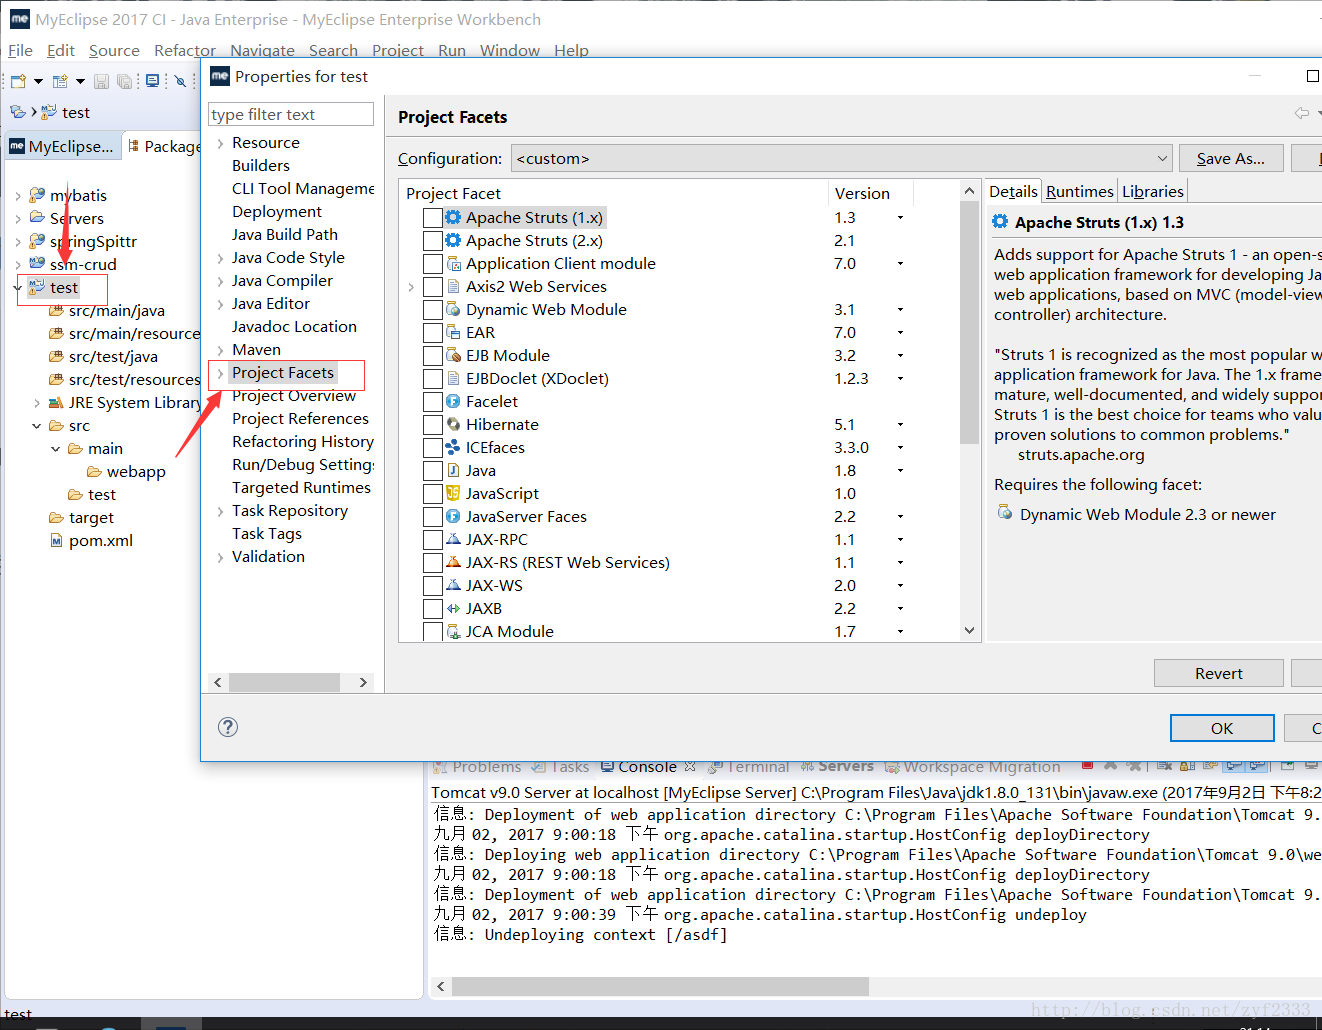This screenshot has height=1030, width=1322.
Task: Tick the EAR facet checkbox
Action: [x=432, y=332]
